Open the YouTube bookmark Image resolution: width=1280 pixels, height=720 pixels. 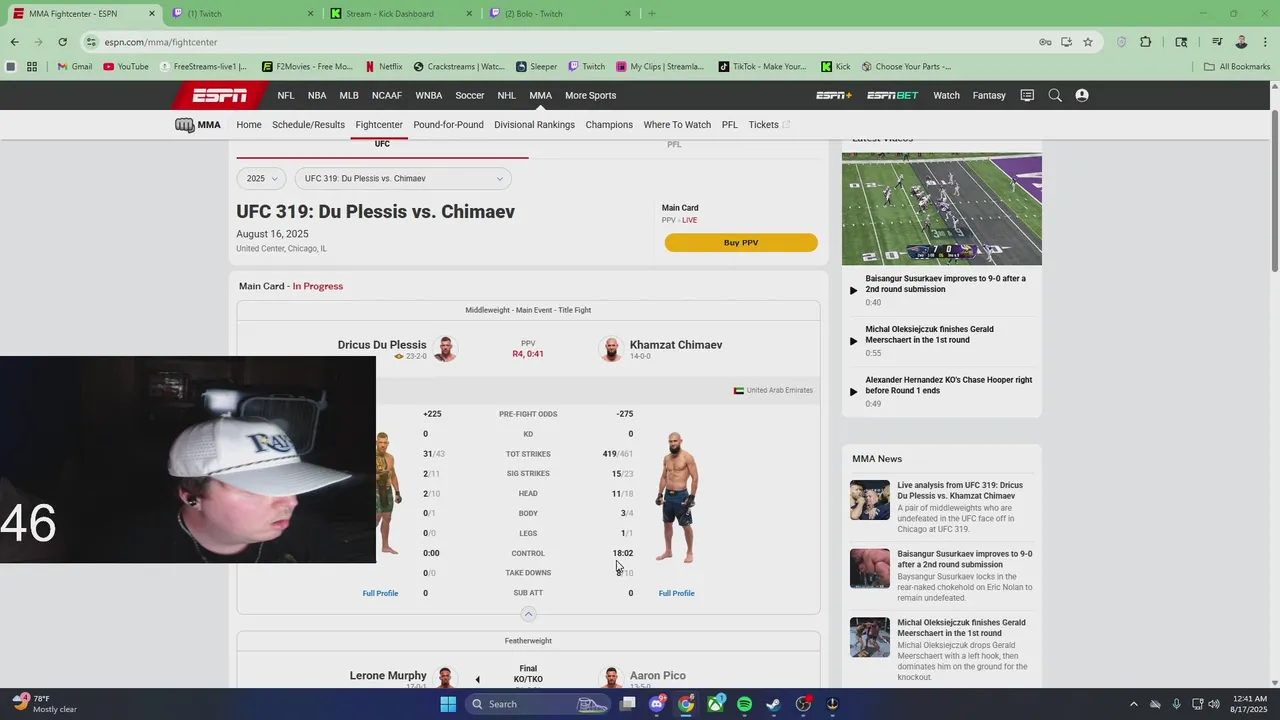(126, 67)
